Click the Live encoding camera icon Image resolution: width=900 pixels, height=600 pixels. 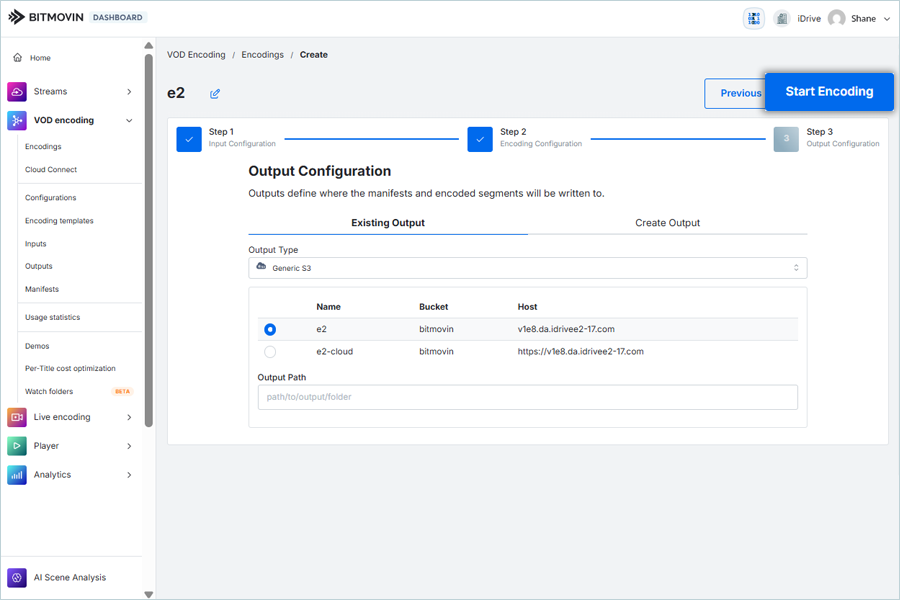(x=17, y=417)
